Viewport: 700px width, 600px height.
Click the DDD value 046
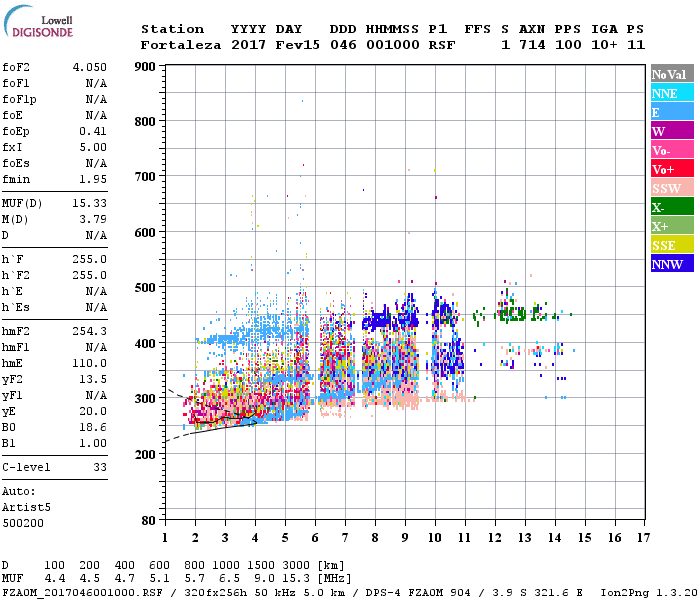(343, 45)
